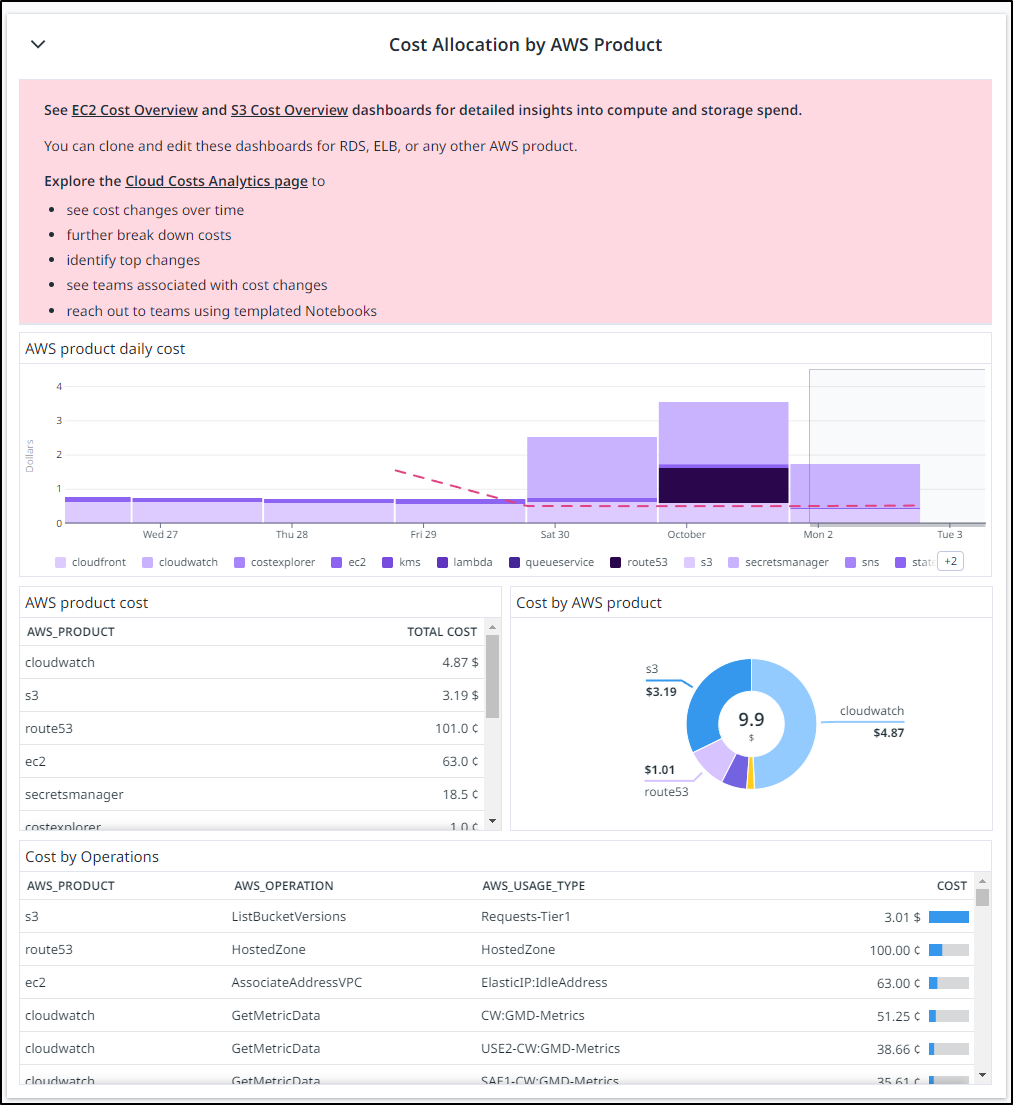This screenshot has width=1013, height=1105.
Task: Select the USE2-CW:GMD-Metrics usage type cell
Action: [x=551, y=1049]
